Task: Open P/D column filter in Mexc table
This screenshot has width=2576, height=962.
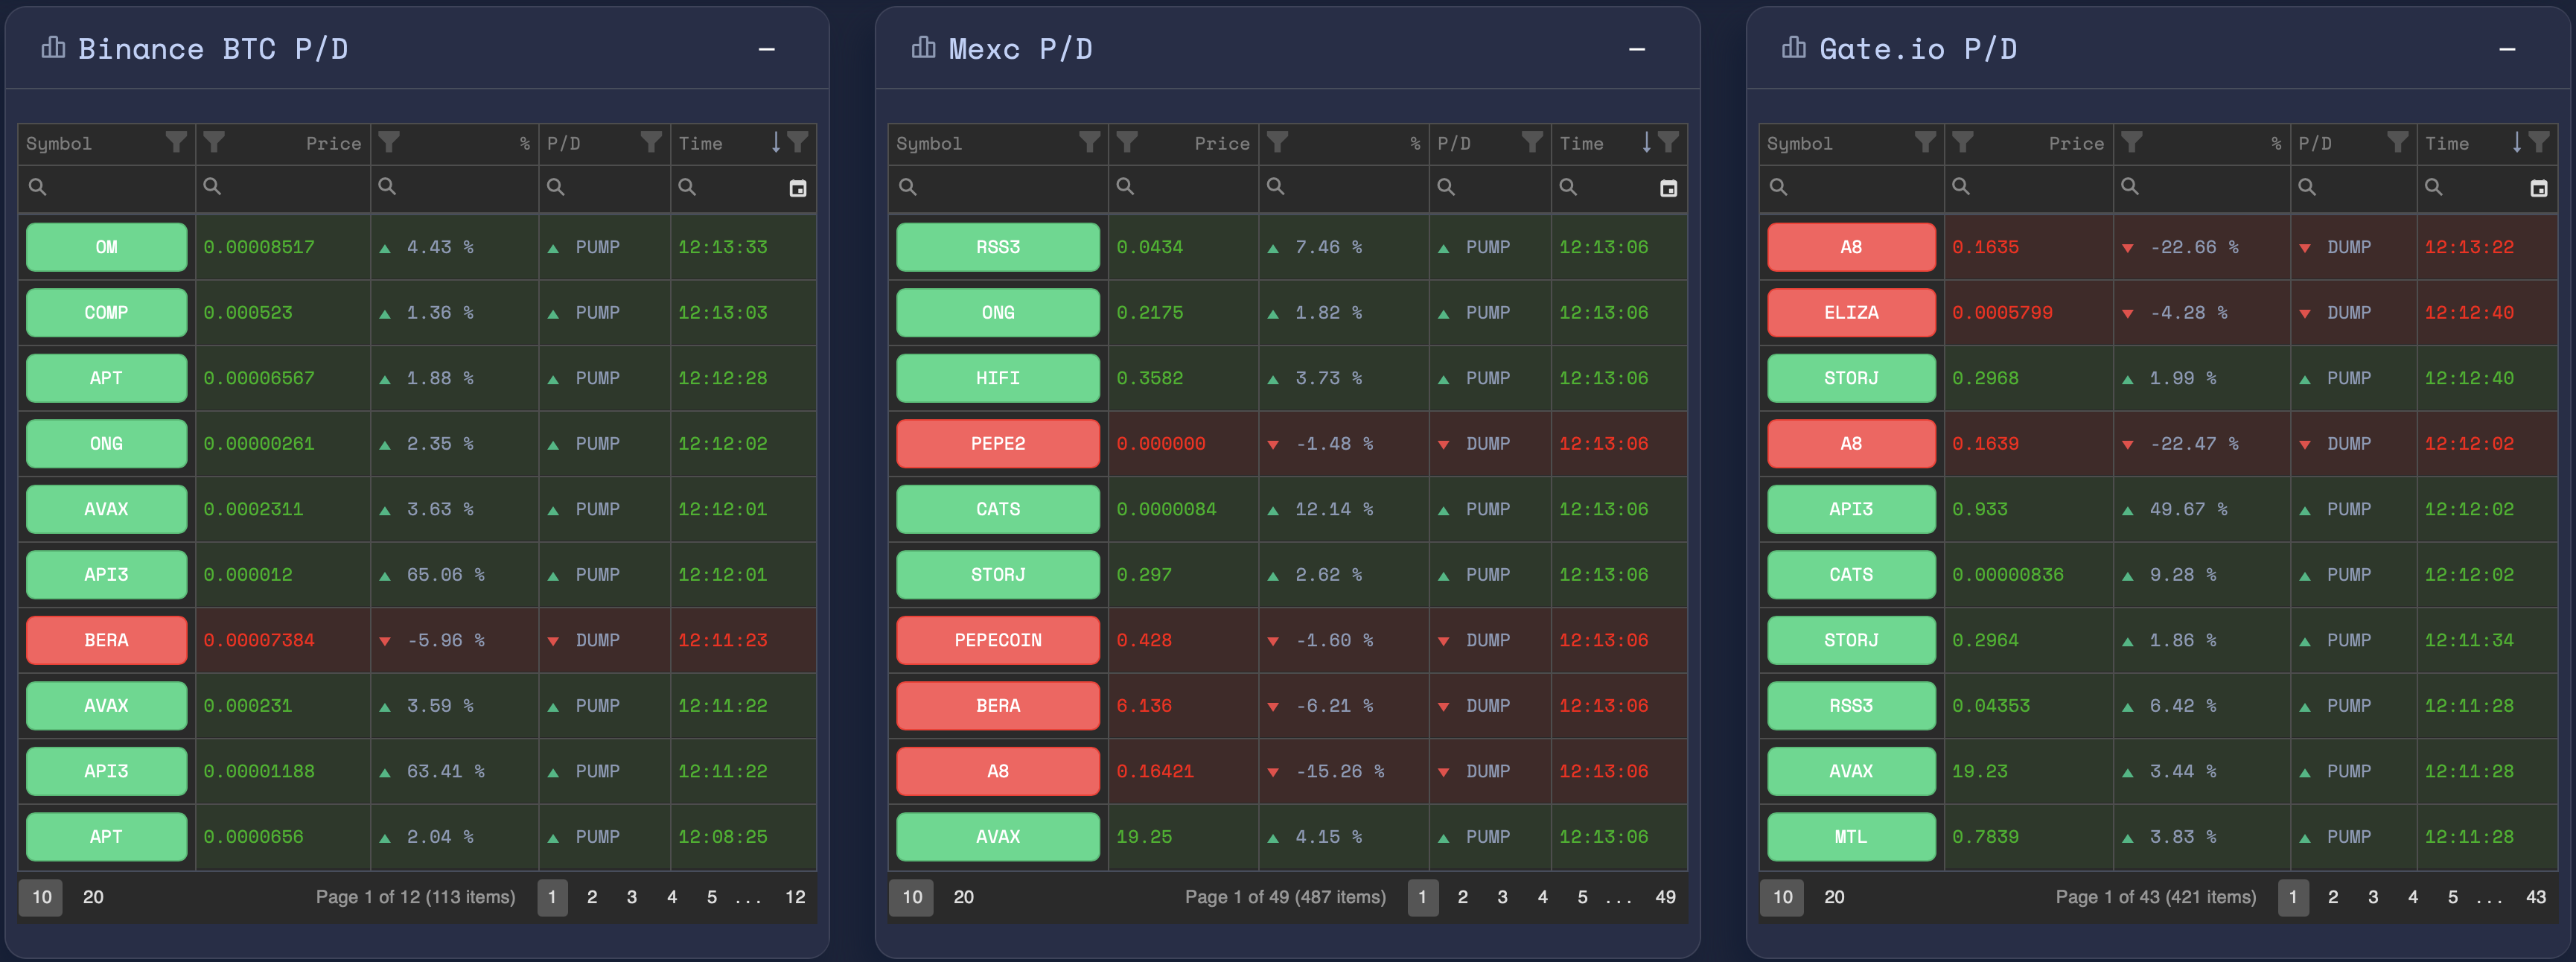Action: click(1532, 142)
